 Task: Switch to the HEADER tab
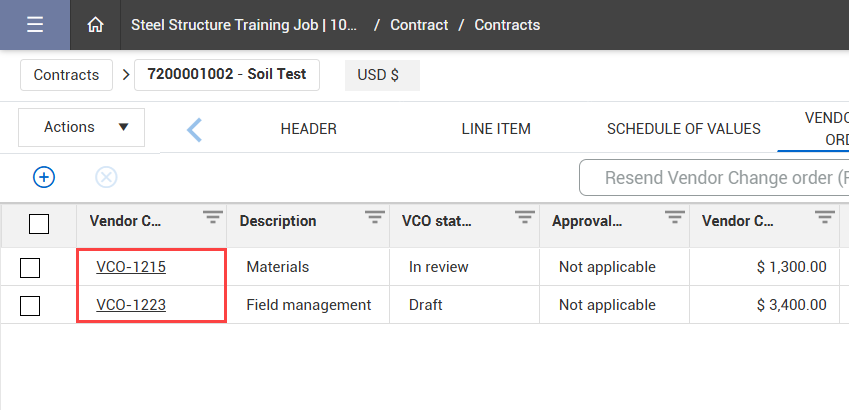coord(308,129)
